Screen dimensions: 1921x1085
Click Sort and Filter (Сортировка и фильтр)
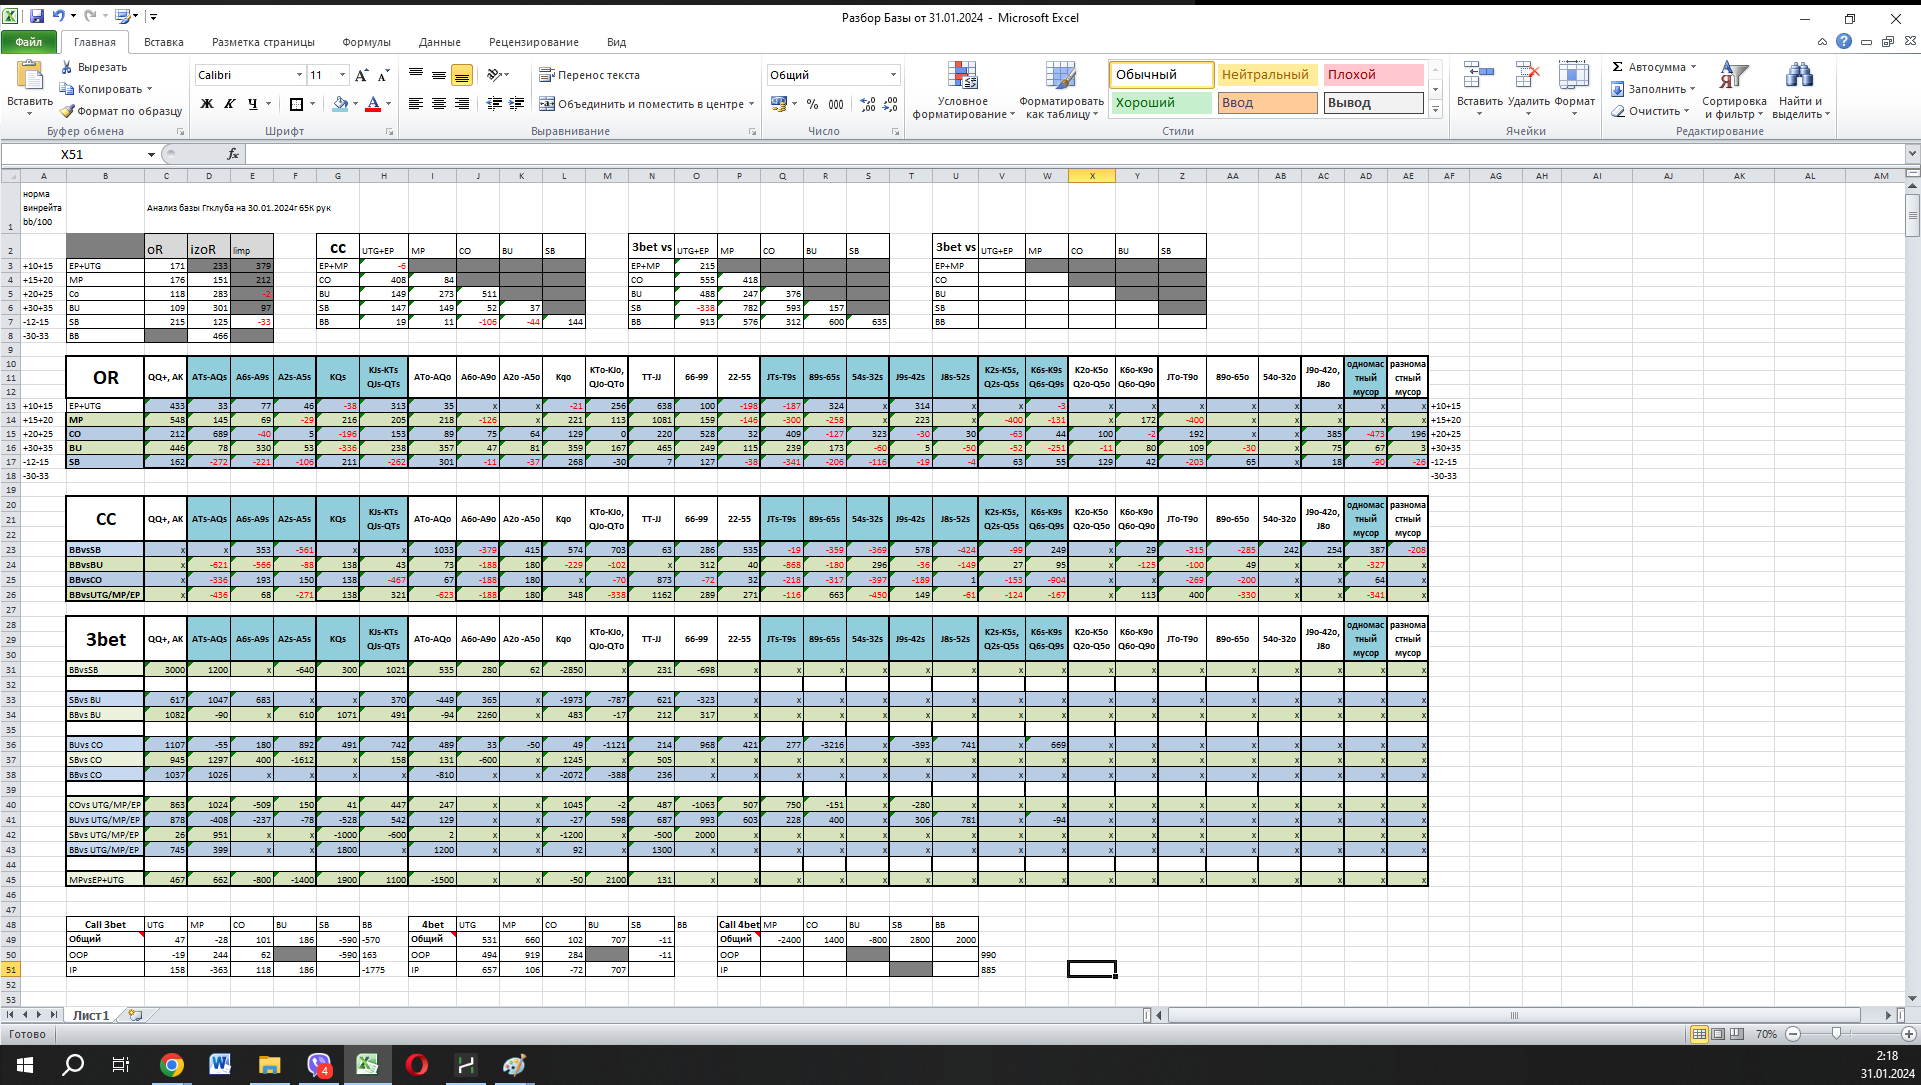[x=1734, y=90]
